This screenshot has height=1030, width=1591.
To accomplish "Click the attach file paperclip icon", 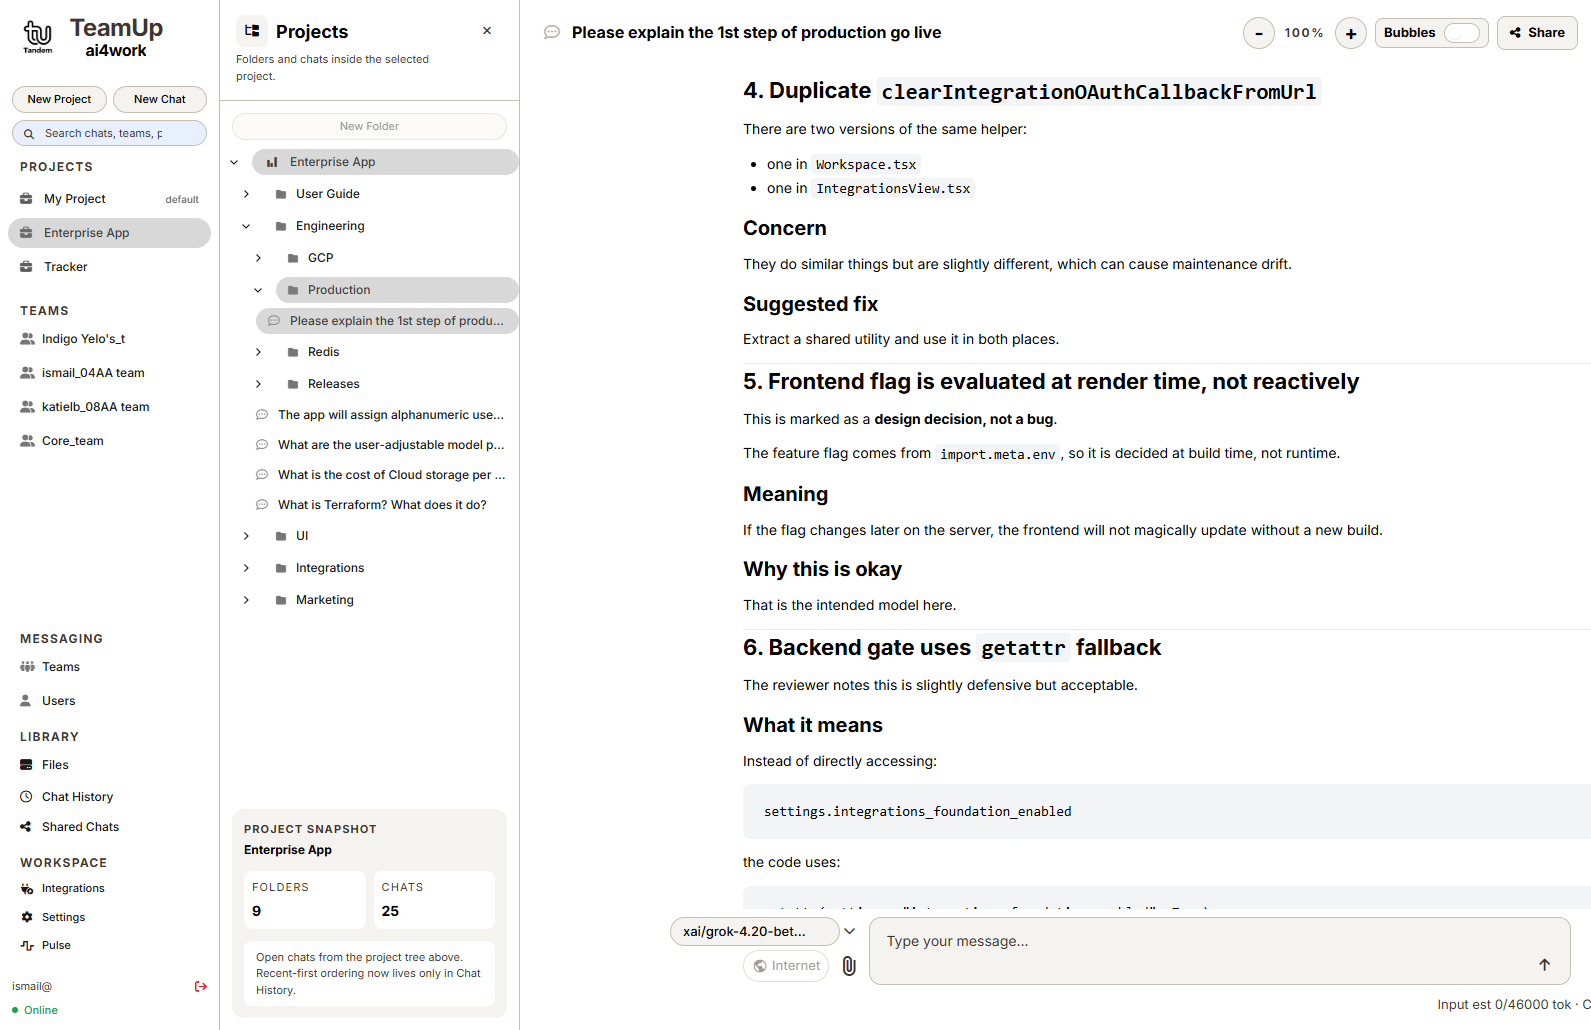I will click(x=849, y=966).
